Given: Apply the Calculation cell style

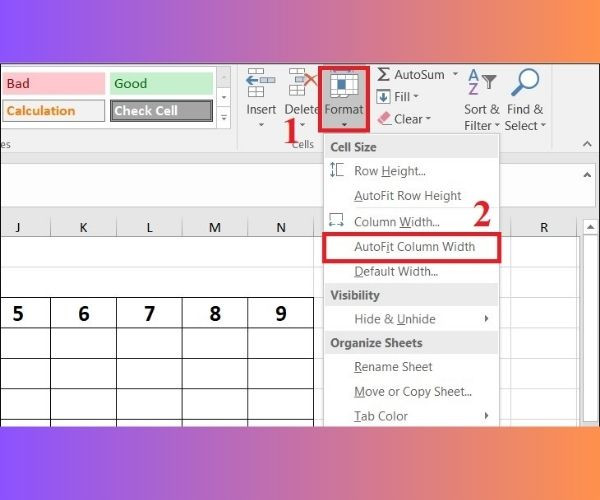Looking at the screenshot, I should click(54, 111).
